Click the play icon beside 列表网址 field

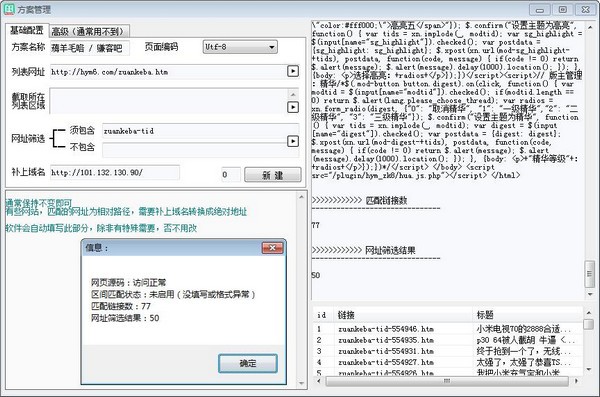[293, 71]
